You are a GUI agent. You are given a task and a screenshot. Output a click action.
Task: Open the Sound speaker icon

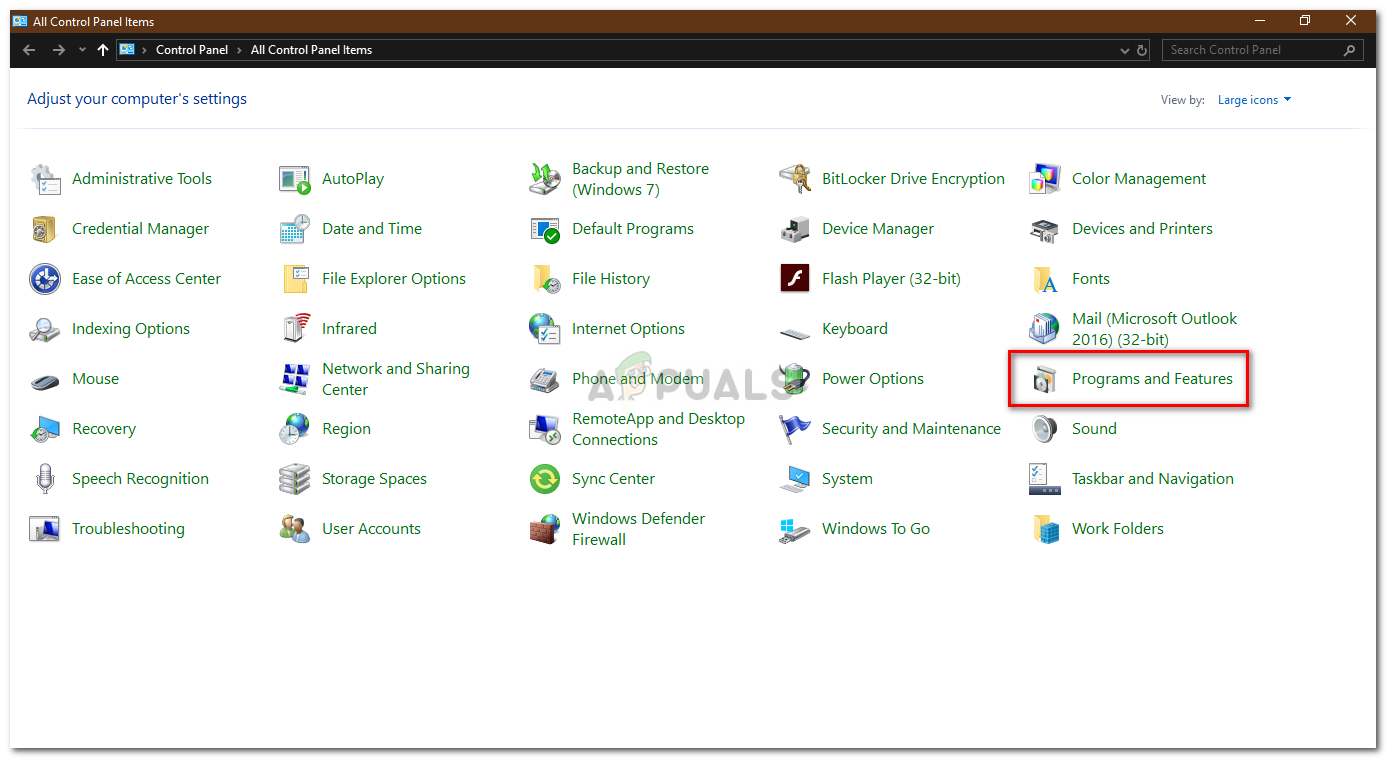click(x=1045, y=429)
